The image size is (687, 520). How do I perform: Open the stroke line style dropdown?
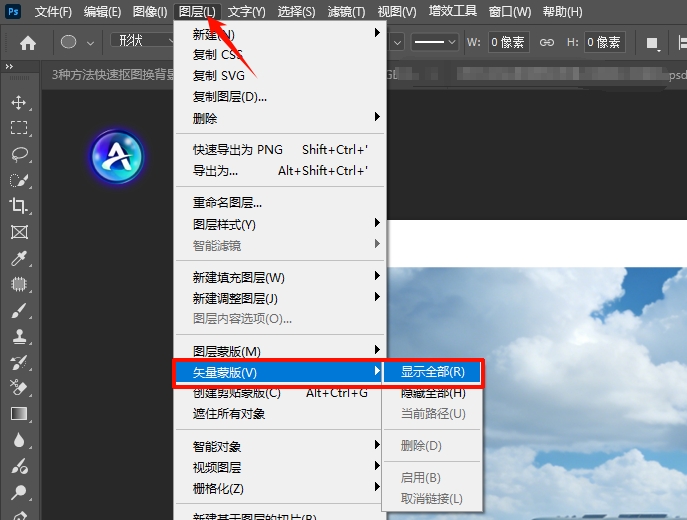pyautogui.click(x=434, y=42)
